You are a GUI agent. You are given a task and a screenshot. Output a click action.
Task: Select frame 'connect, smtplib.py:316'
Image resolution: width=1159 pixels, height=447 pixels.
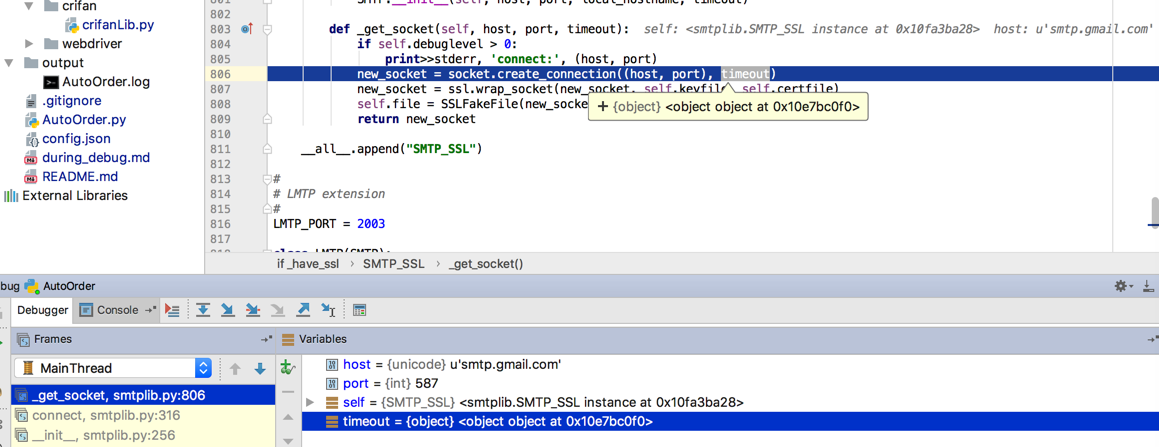(x=142, y=415)
